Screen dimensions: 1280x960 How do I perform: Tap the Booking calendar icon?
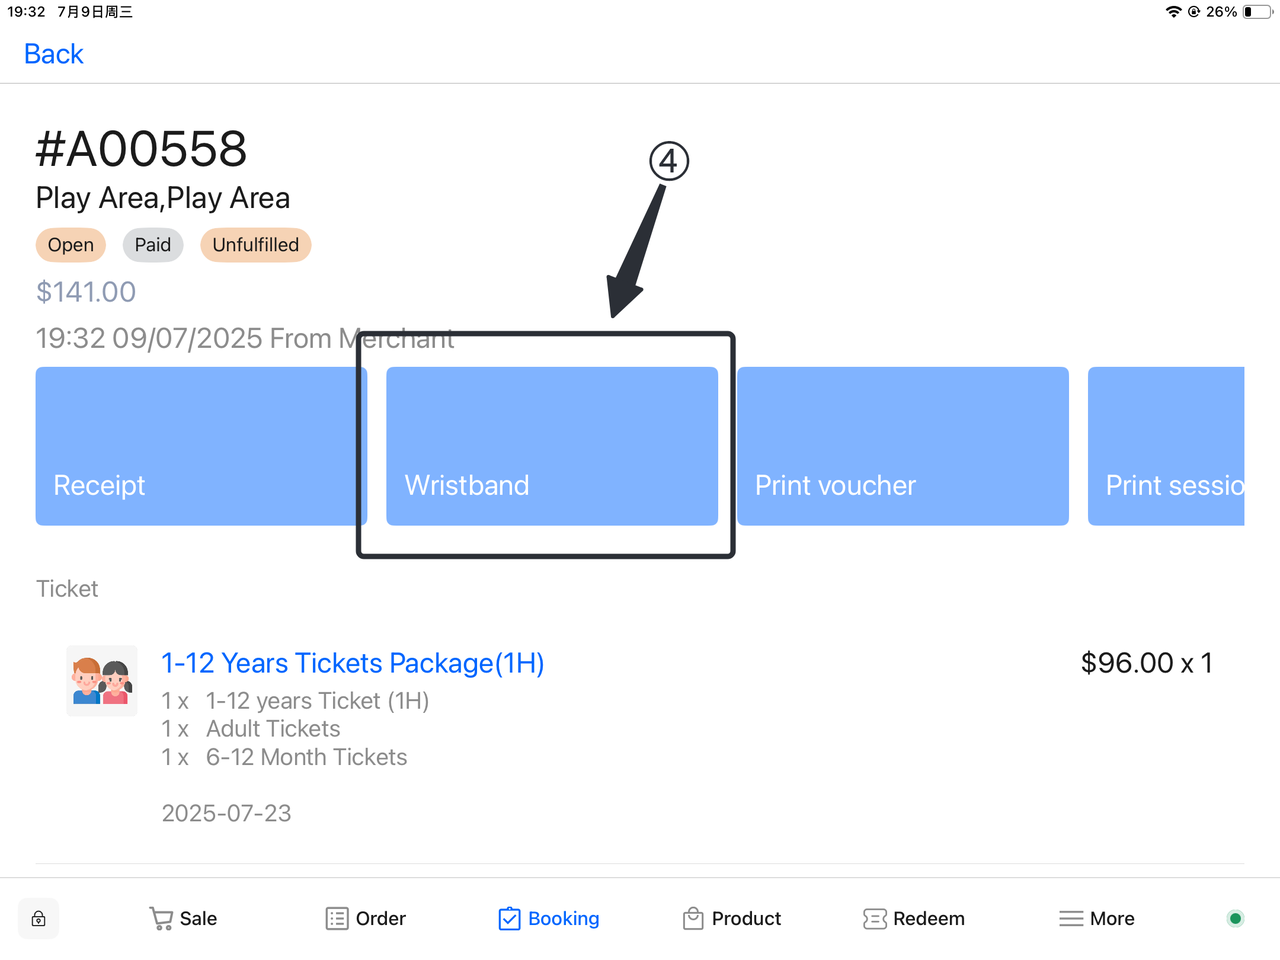point(509,919)
